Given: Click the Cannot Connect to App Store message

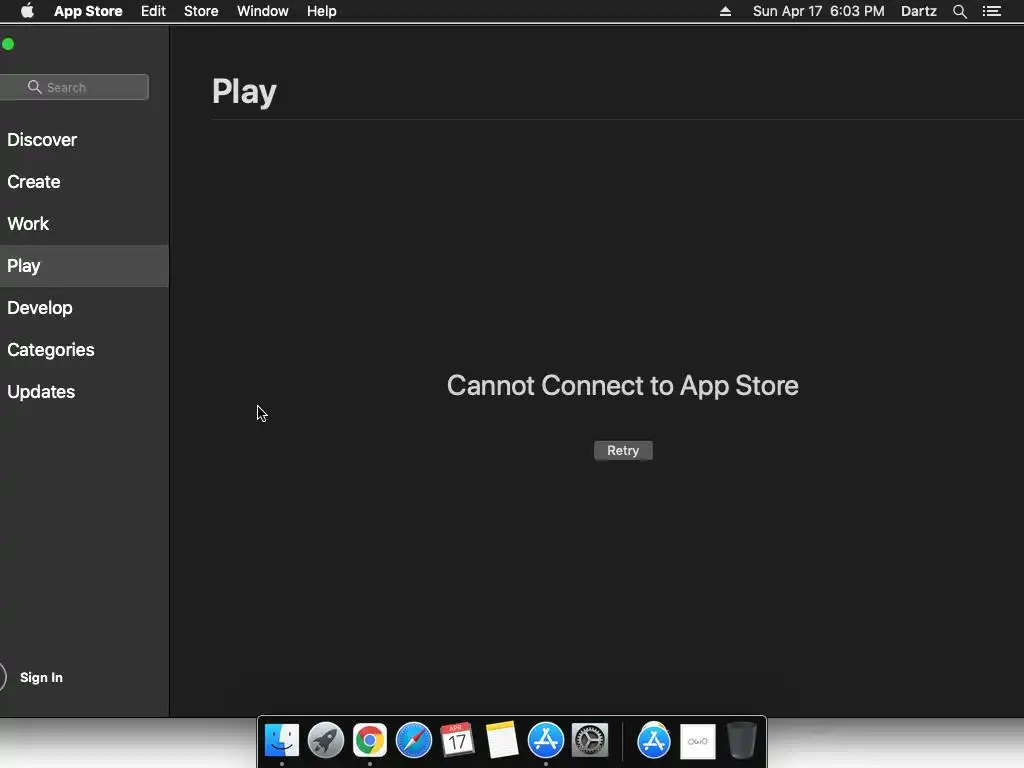Looking at the screenshot, I should (x=622, y=385).
